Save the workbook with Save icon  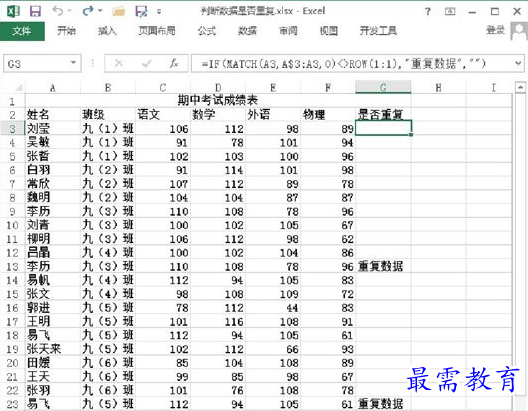35,11
